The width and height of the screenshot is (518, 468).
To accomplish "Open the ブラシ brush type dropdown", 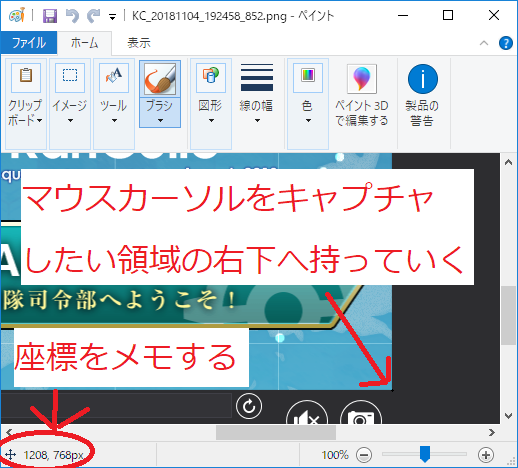I will click(x=160, y=113).
